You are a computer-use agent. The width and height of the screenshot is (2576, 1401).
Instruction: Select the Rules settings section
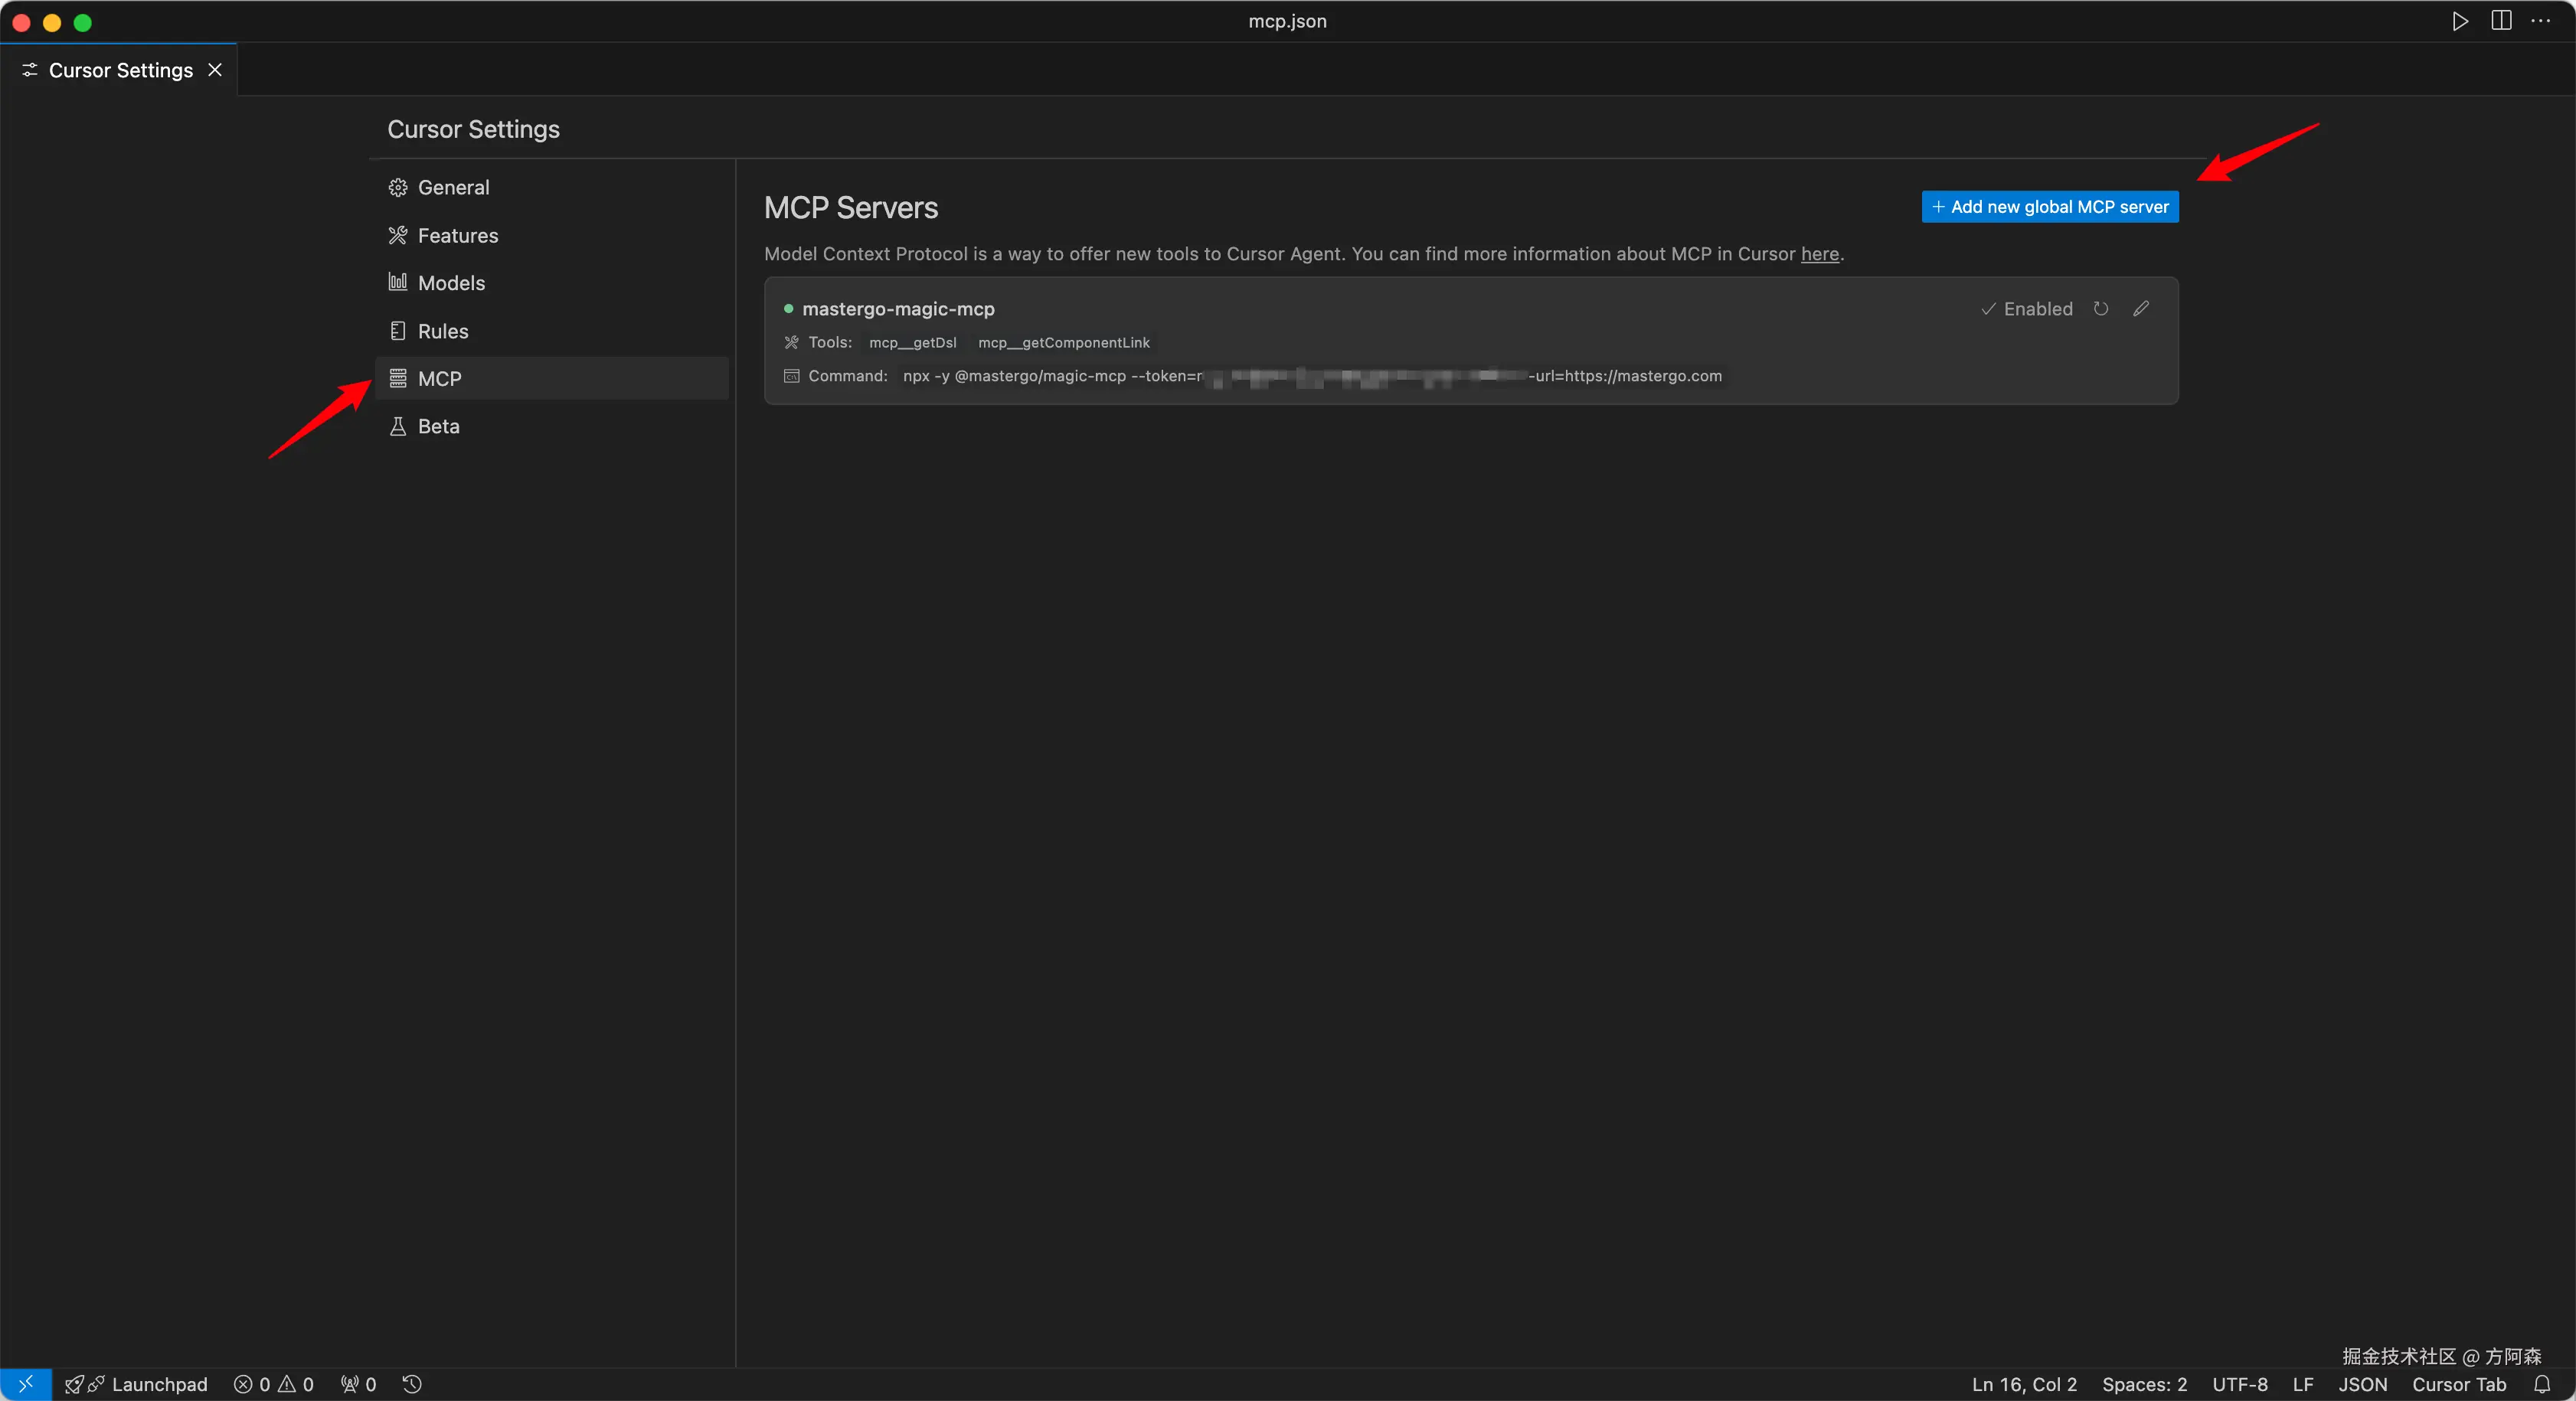coord(443,331)
